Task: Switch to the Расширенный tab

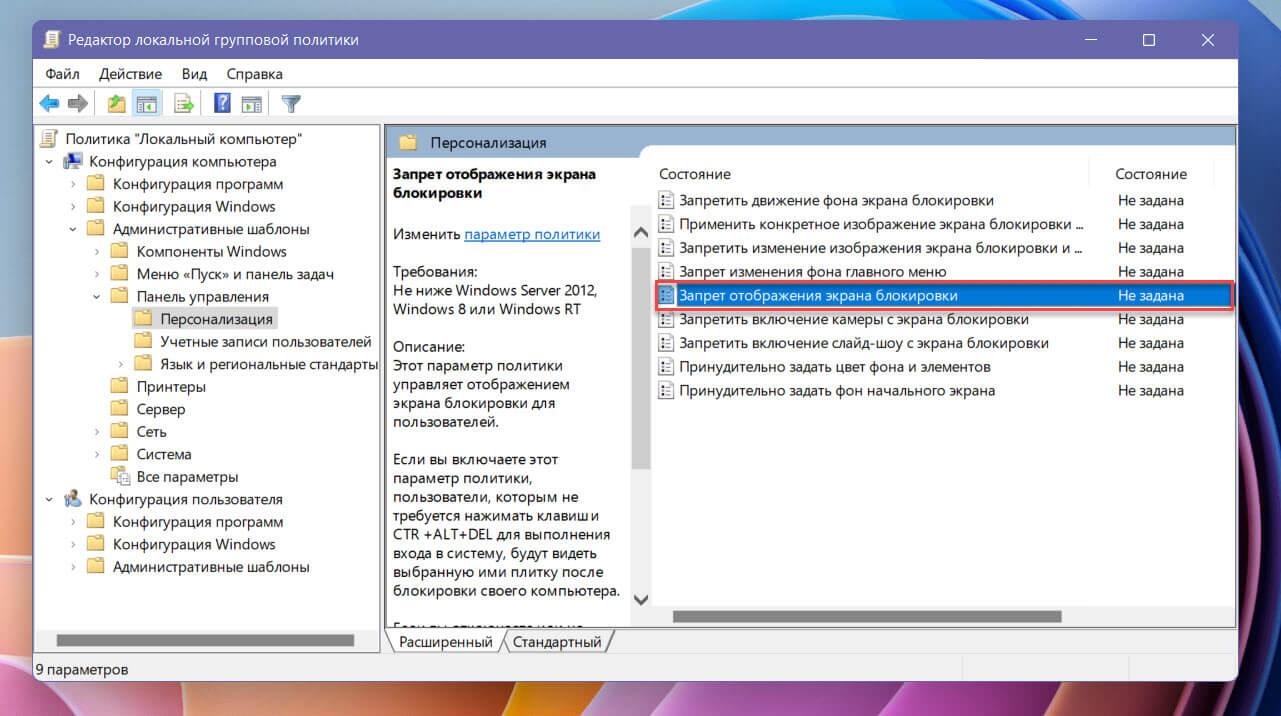Action: pyautogui.click(x=446, y=642)
